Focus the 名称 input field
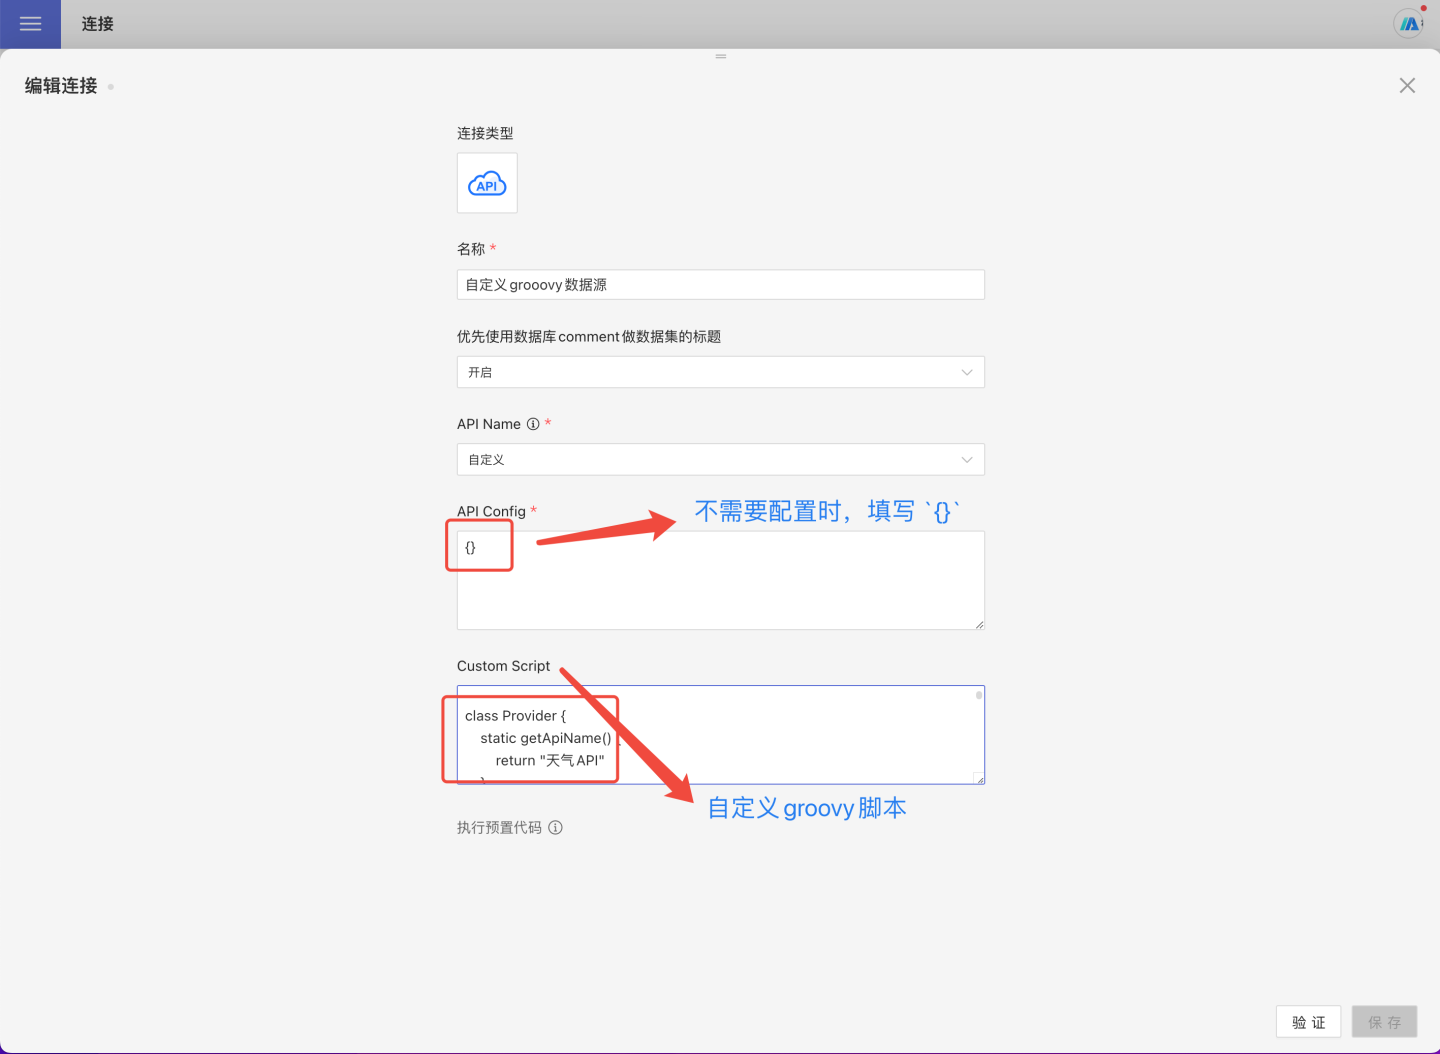The height and width of the screenshot is (1054, 1440). click(x=720, y=285)
